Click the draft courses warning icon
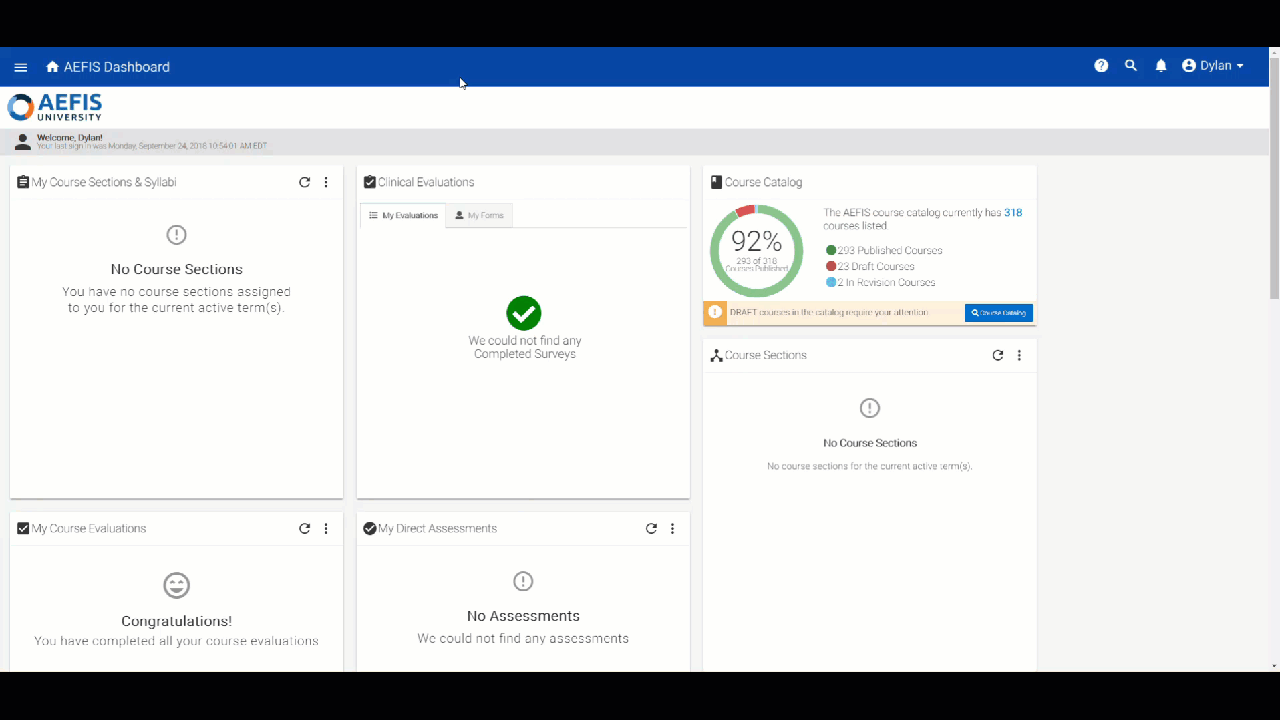The width and height of the screenshot is (1280, 720). pos(715,312)
